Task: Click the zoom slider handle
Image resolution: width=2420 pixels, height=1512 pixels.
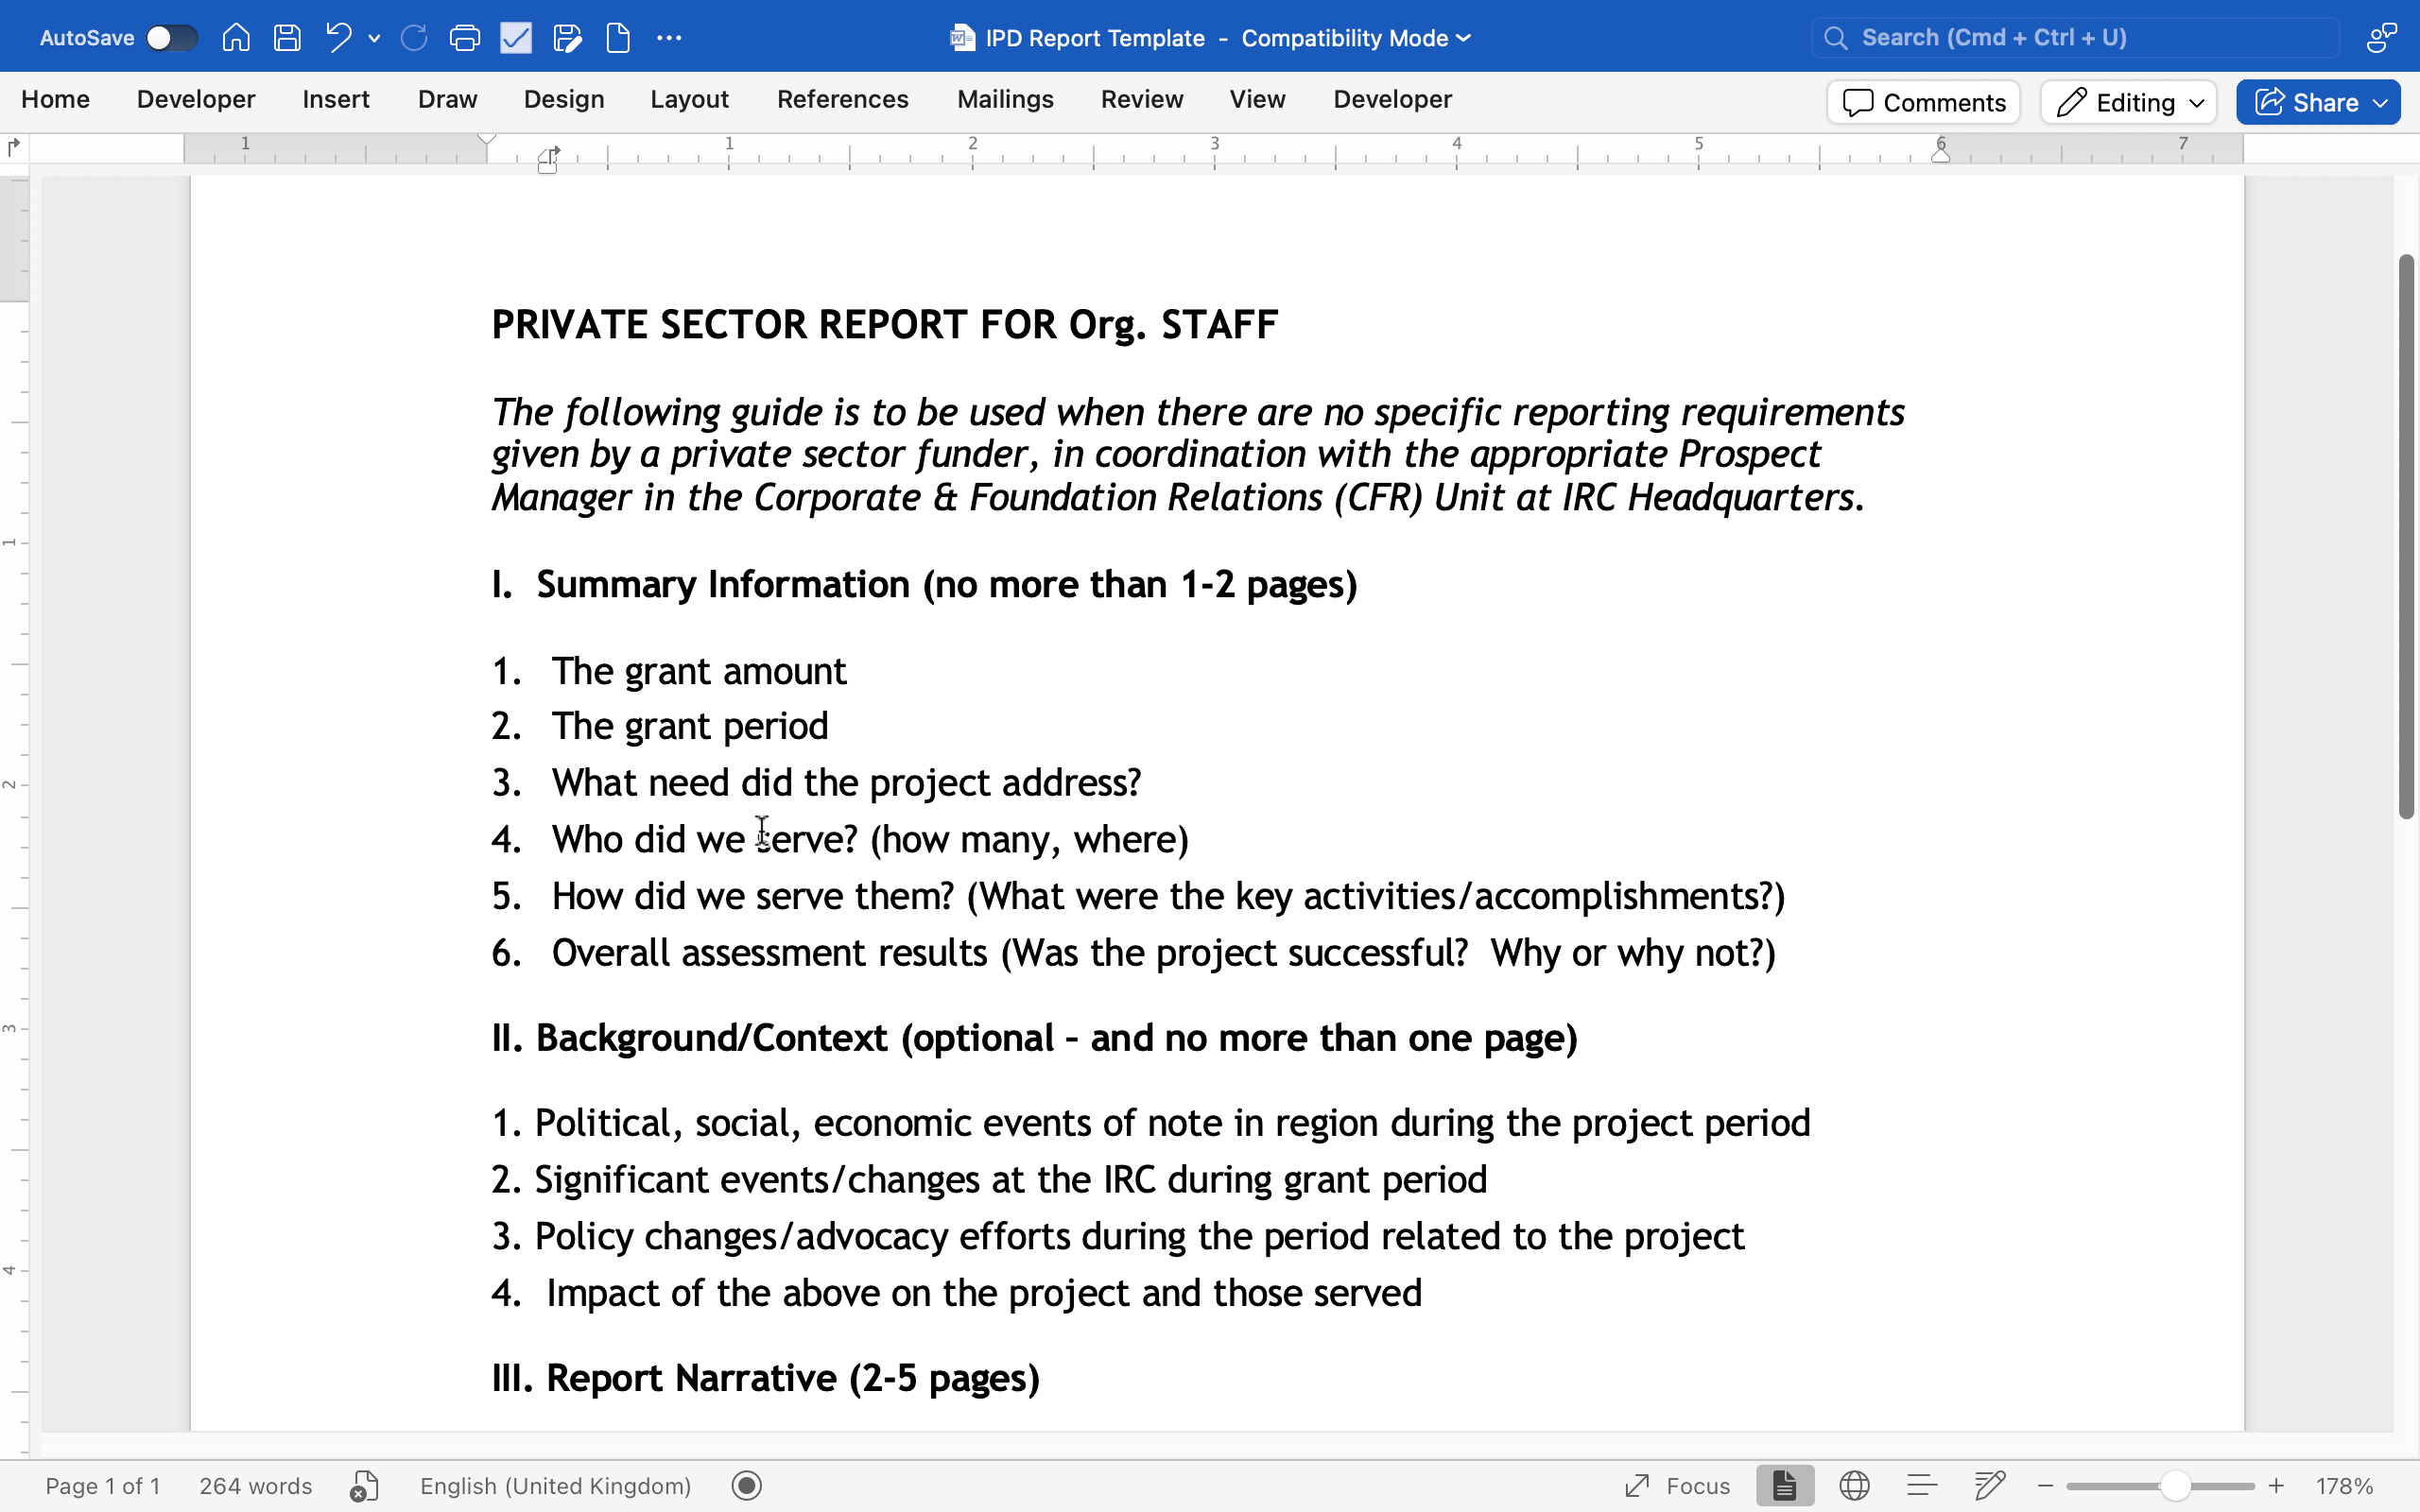Action: click(x=2174, y=1486)
